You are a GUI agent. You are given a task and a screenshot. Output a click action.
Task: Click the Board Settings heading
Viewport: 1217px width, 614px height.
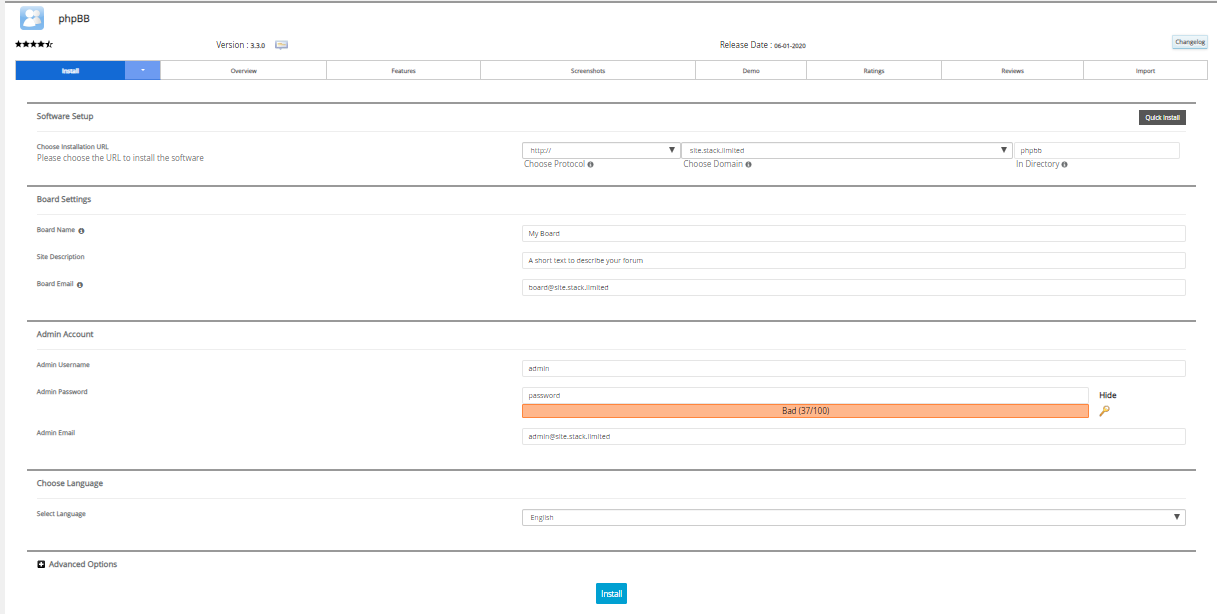coord(64,199)
